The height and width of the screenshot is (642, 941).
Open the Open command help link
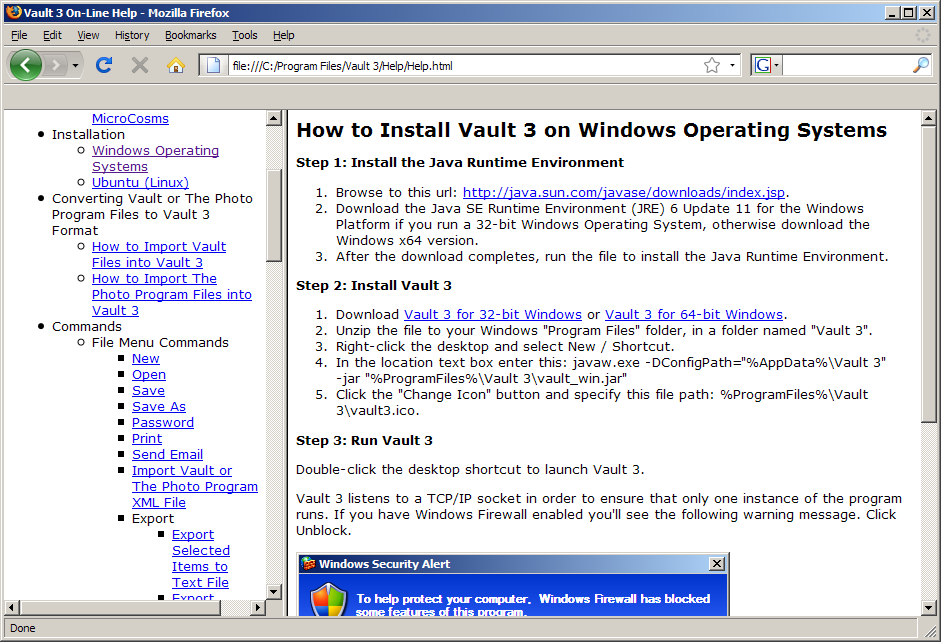tap(149, 374)
